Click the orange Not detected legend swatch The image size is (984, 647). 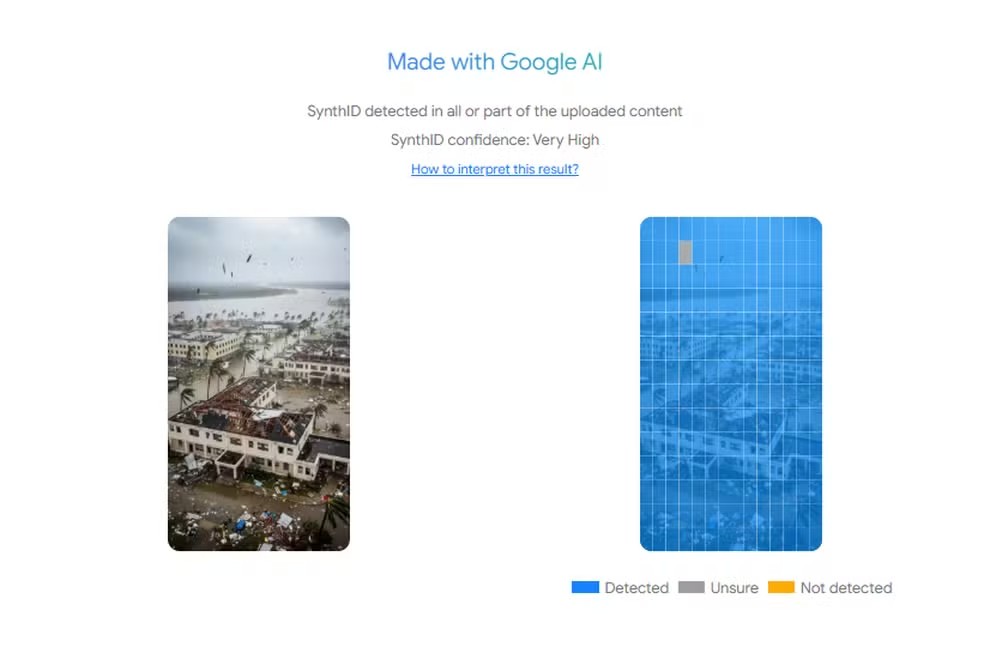781,587
